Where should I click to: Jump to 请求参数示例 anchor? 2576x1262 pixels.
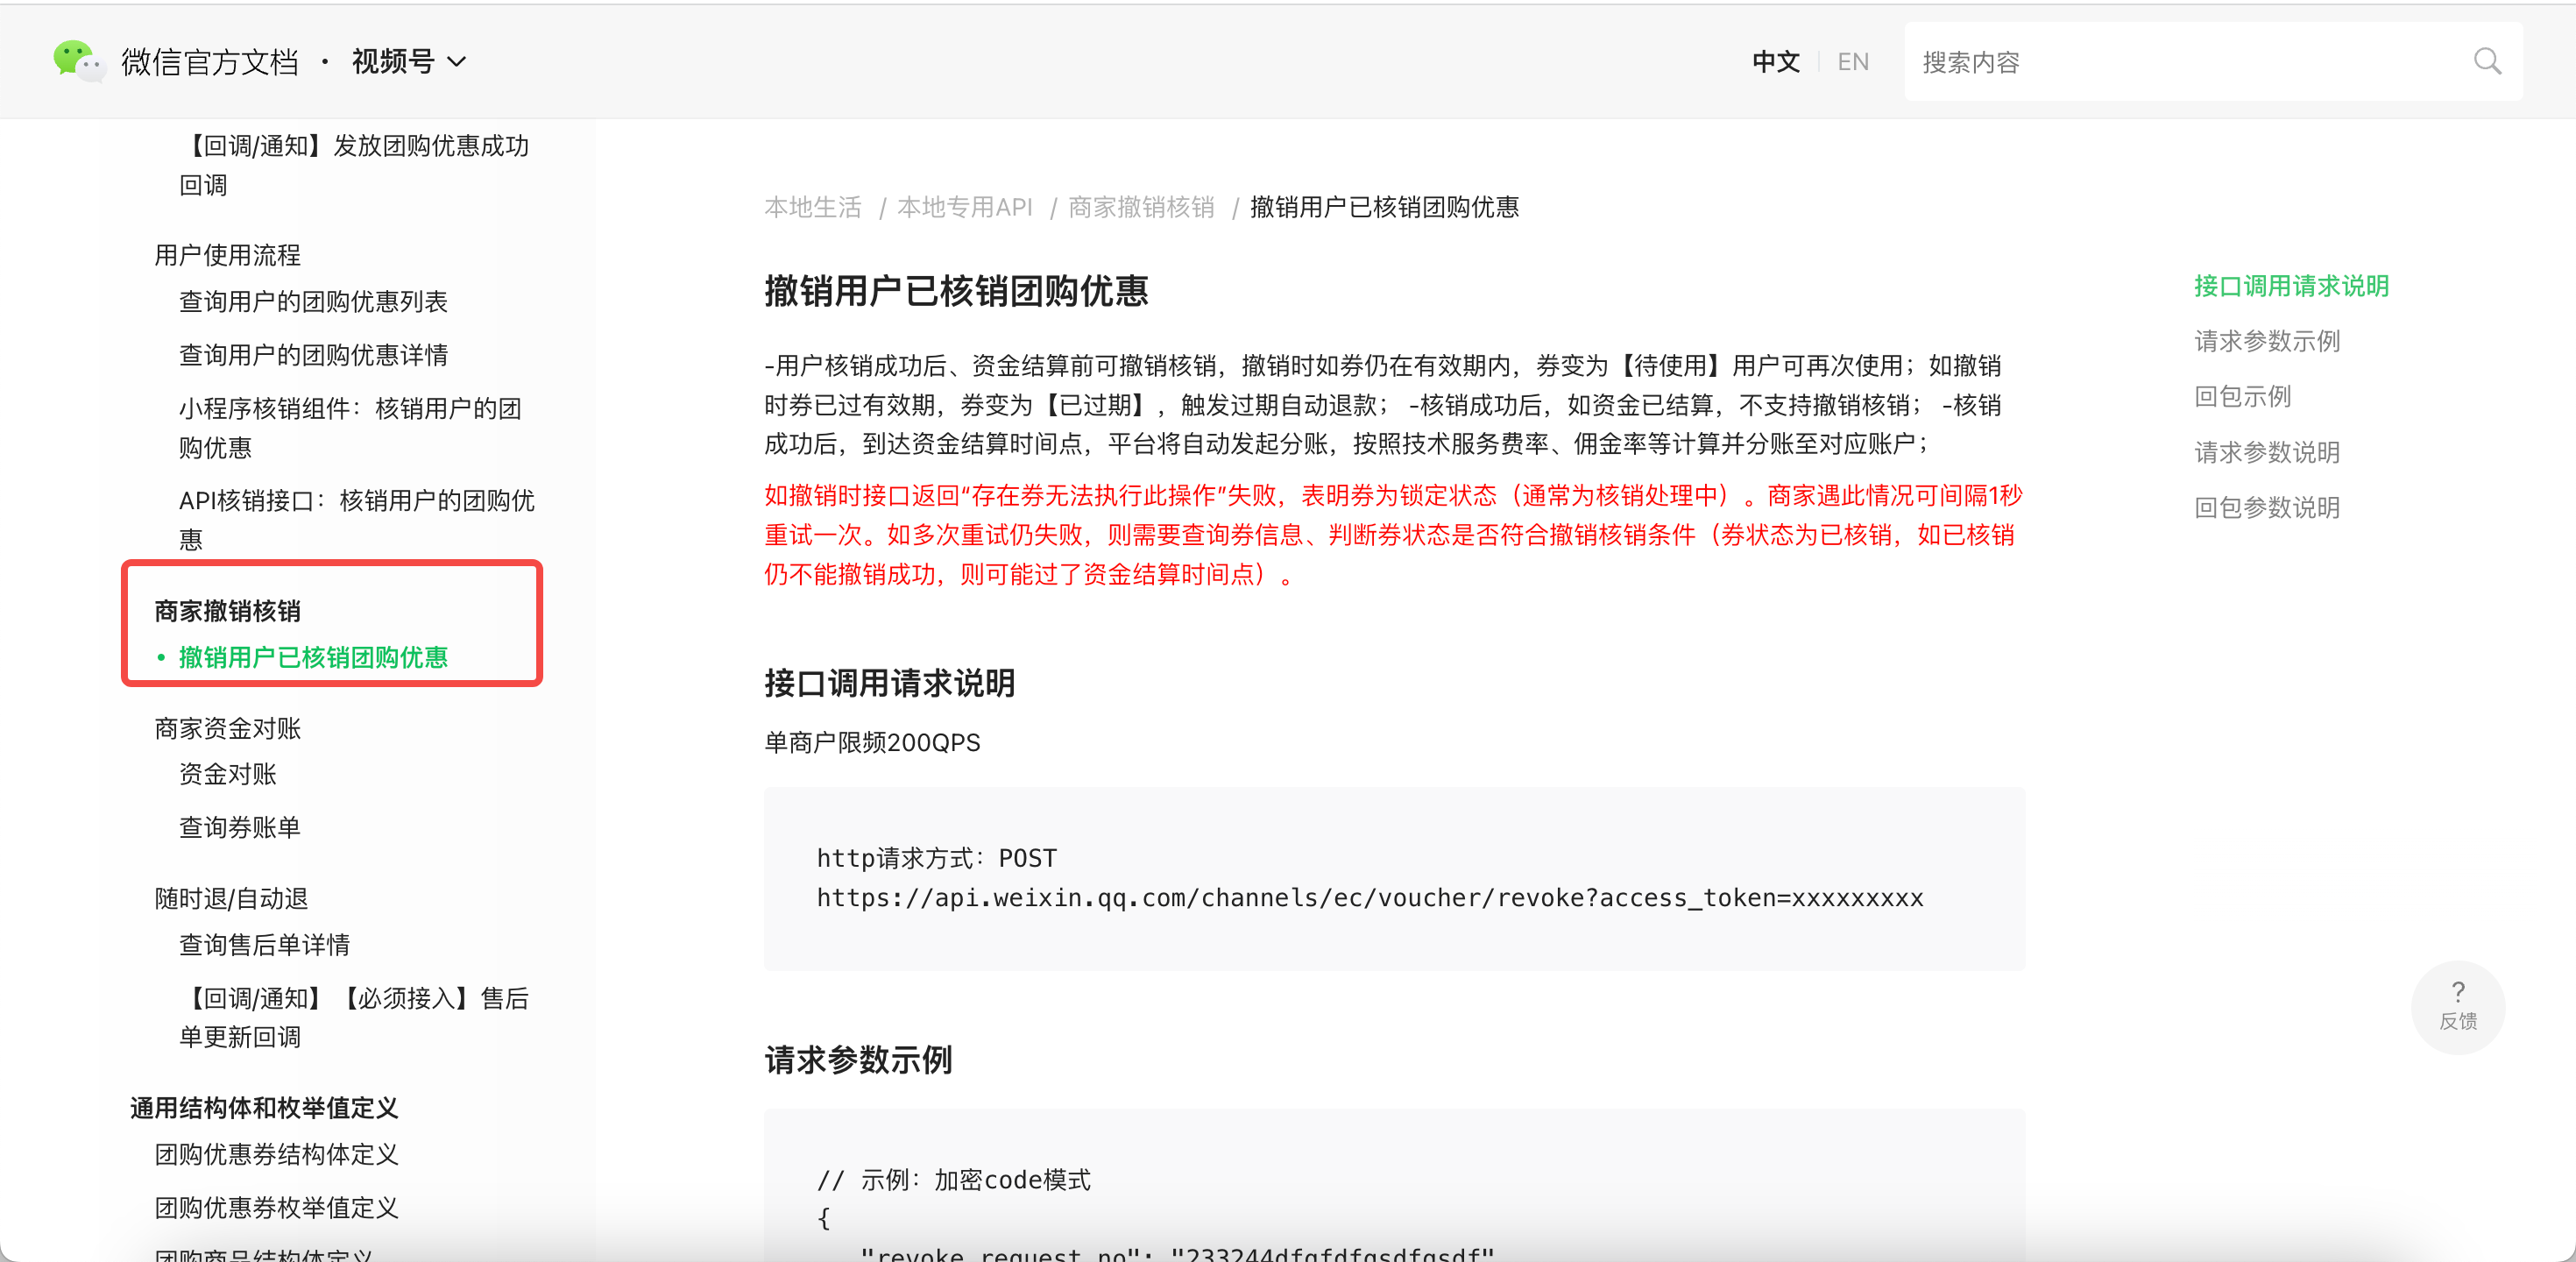[x=2266, y=341]
